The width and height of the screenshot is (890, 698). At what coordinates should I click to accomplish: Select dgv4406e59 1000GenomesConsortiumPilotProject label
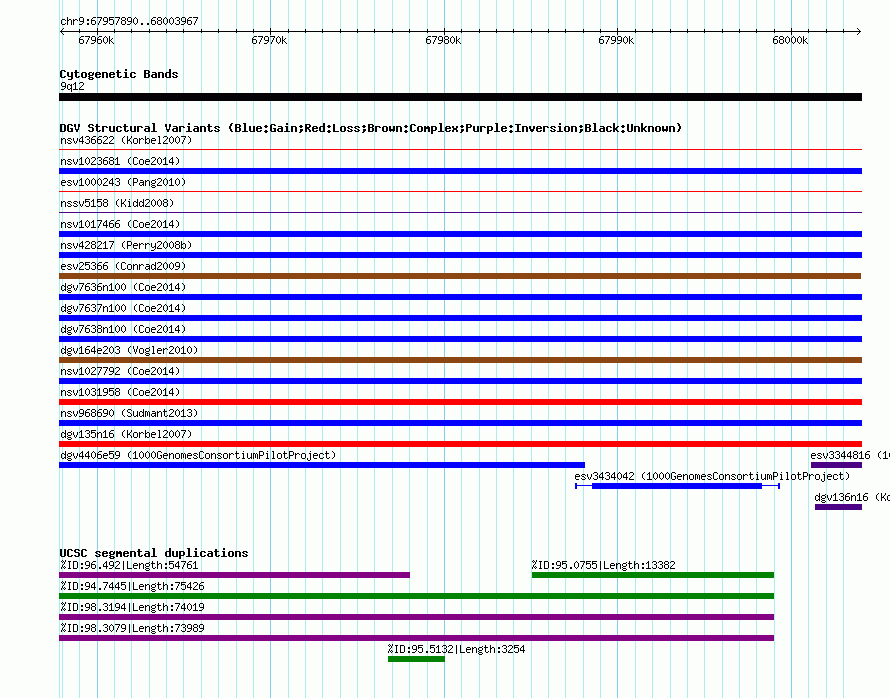198,455
